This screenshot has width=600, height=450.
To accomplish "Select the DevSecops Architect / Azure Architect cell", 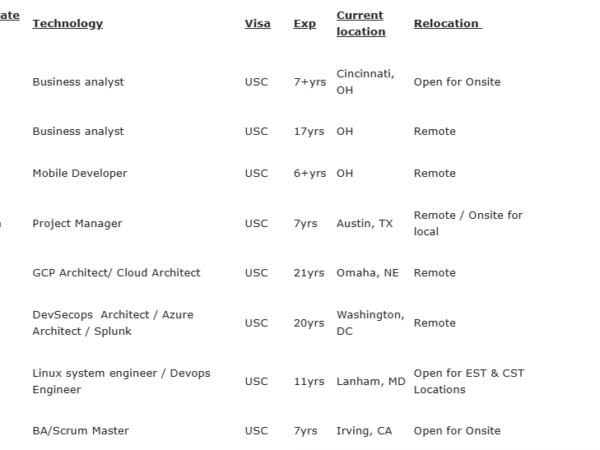I will [x=113, y=322].
